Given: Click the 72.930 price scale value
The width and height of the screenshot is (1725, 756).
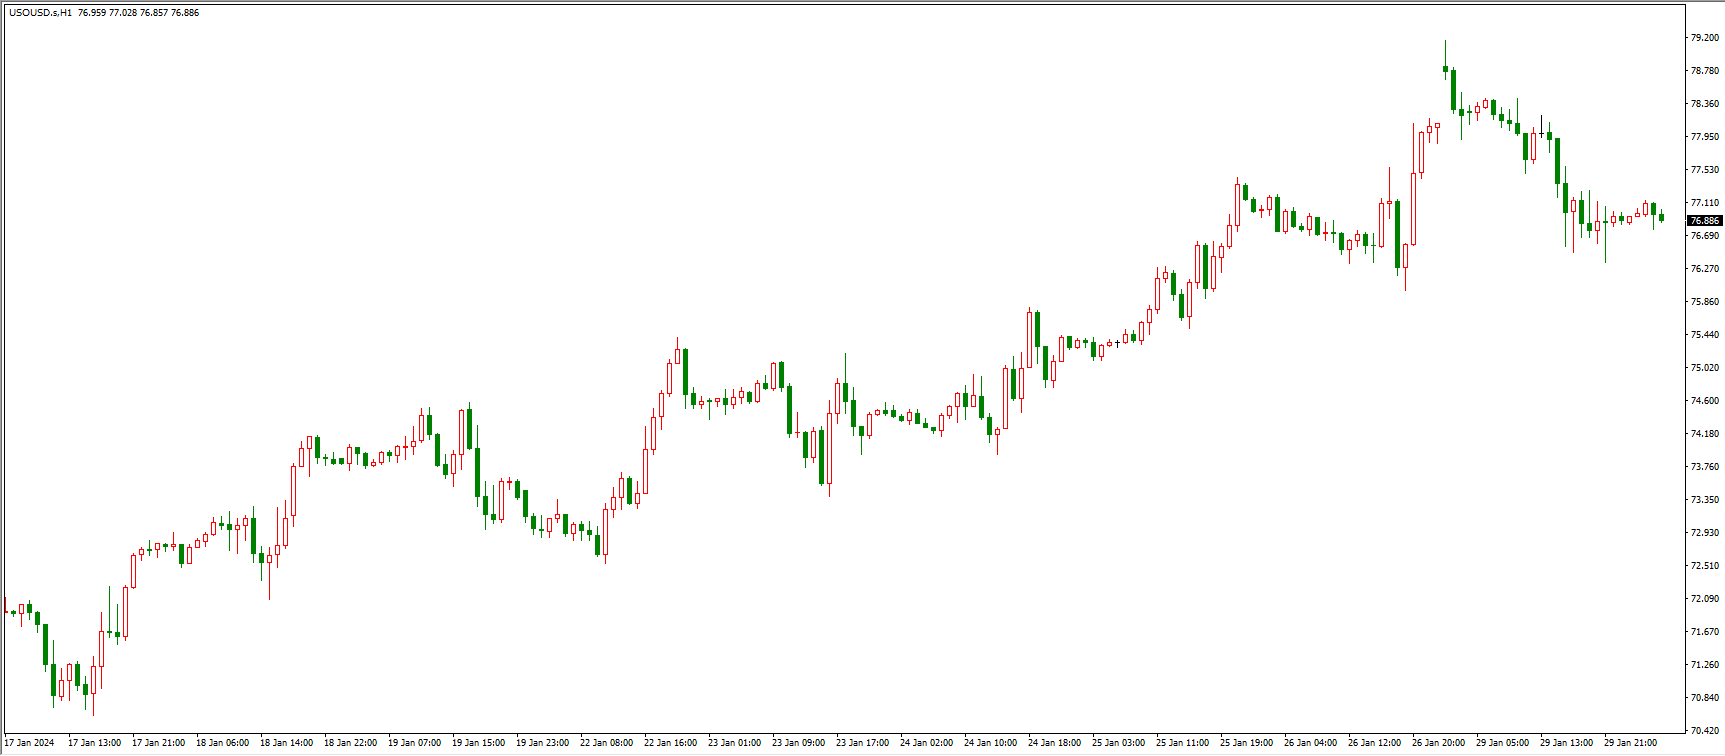Looking at the screenshot, I should coord(1705,533).
